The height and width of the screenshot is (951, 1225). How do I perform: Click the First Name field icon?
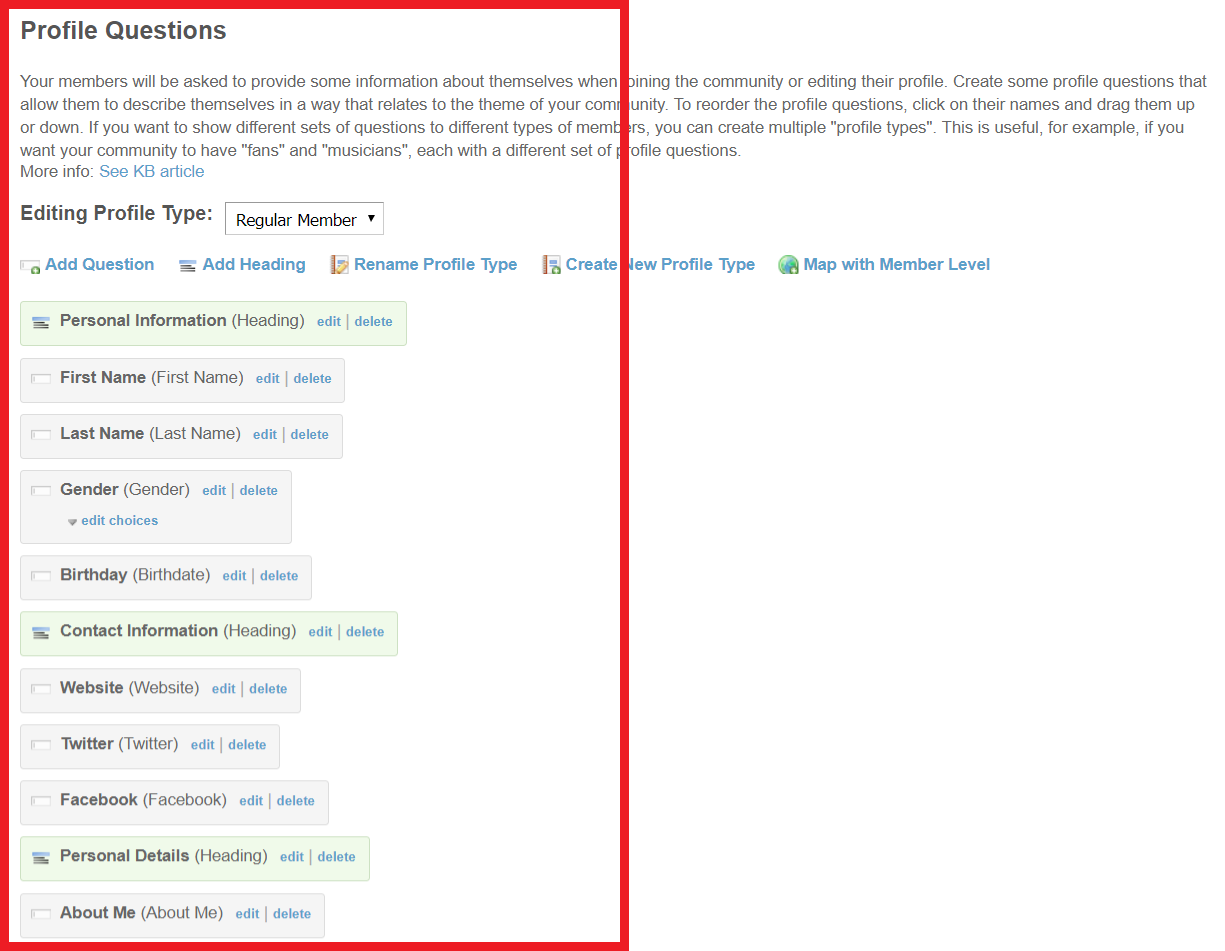tap(41, 379)
